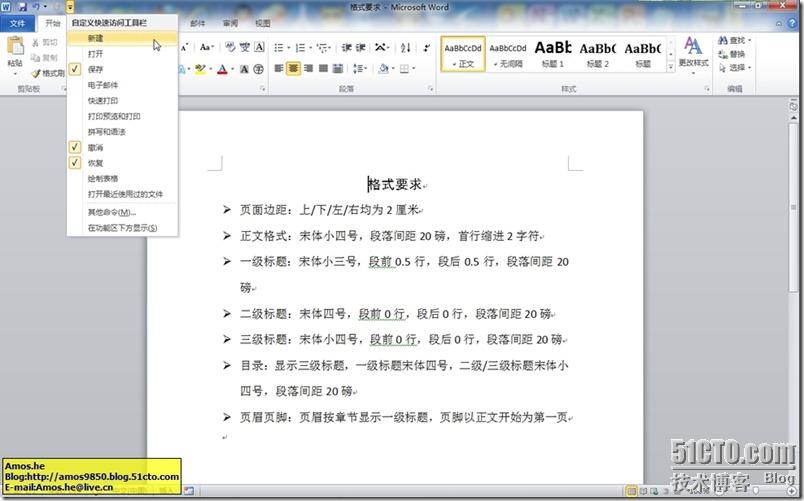804x501 pixels.
Task: Choose 绘制表格 (Draw Table) from the dropdown menu
Action: click(x=123, y=178)
